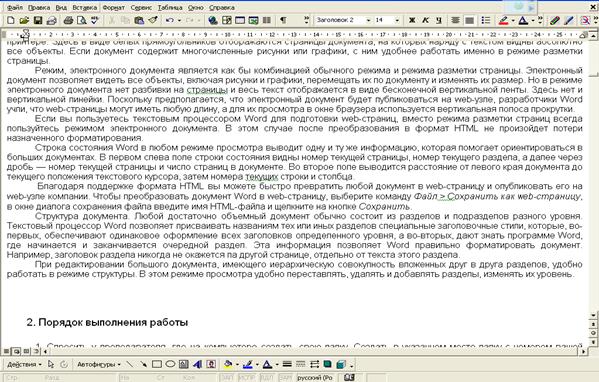
Task: Insert a WordArt object
Action: [x=197, y=364]
